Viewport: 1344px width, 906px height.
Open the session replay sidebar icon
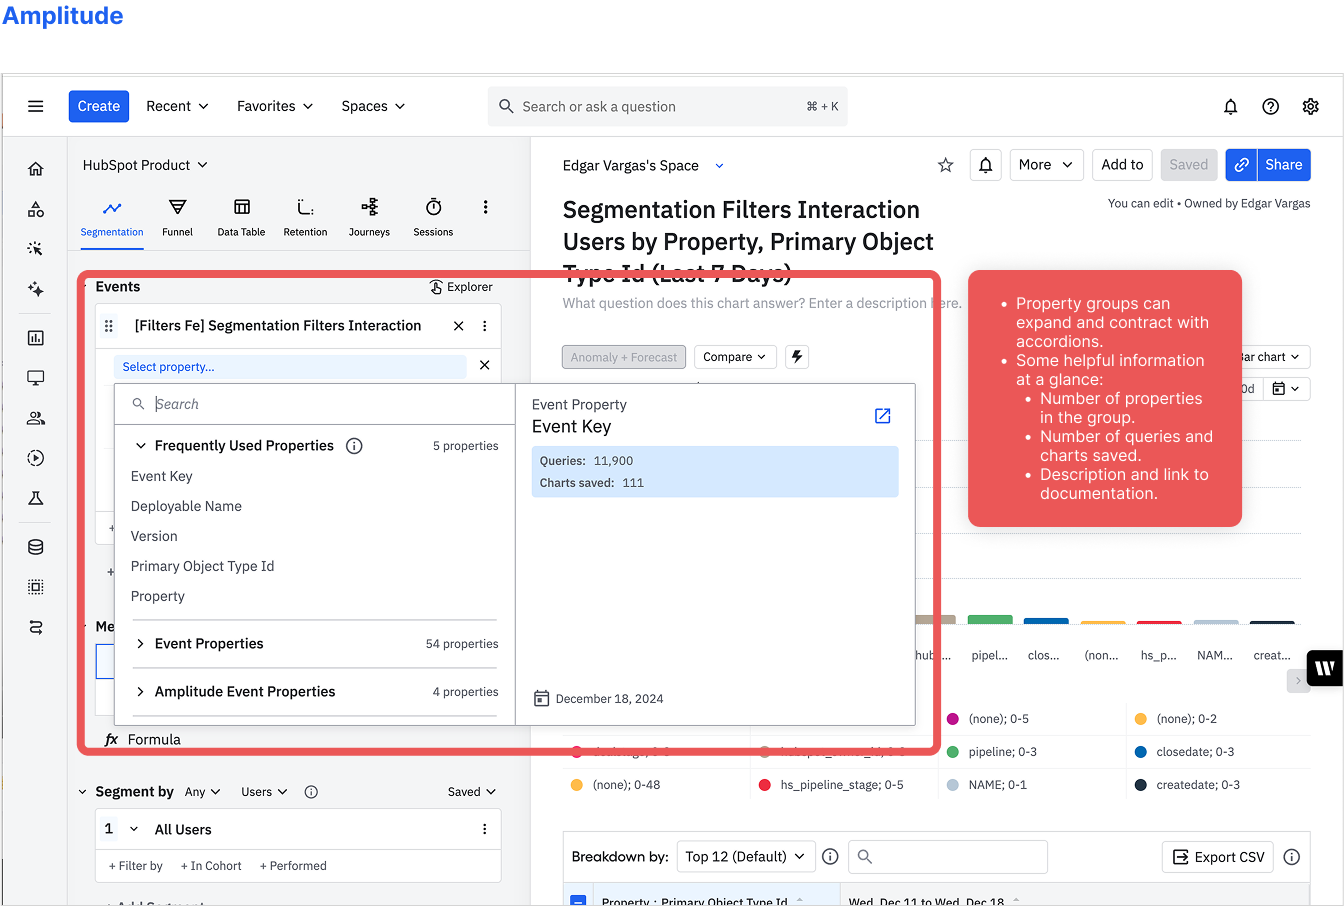pyautogui.click(x=36, y=458)
